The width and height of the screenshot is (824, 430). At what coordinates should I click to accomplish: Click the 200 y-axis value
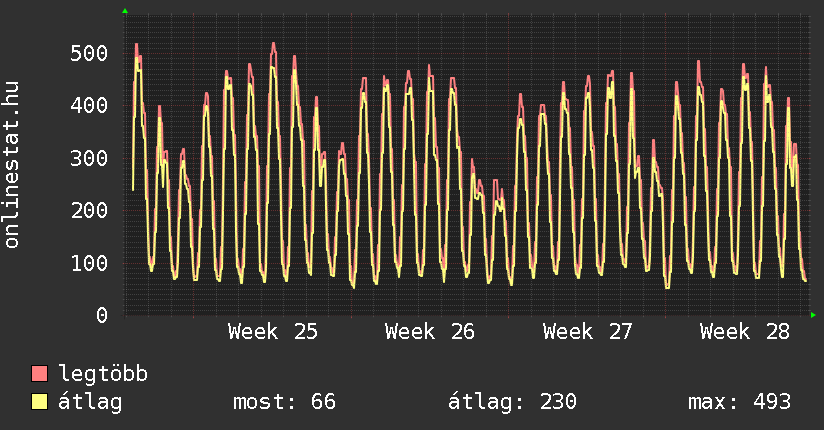(x=89, y=210)
